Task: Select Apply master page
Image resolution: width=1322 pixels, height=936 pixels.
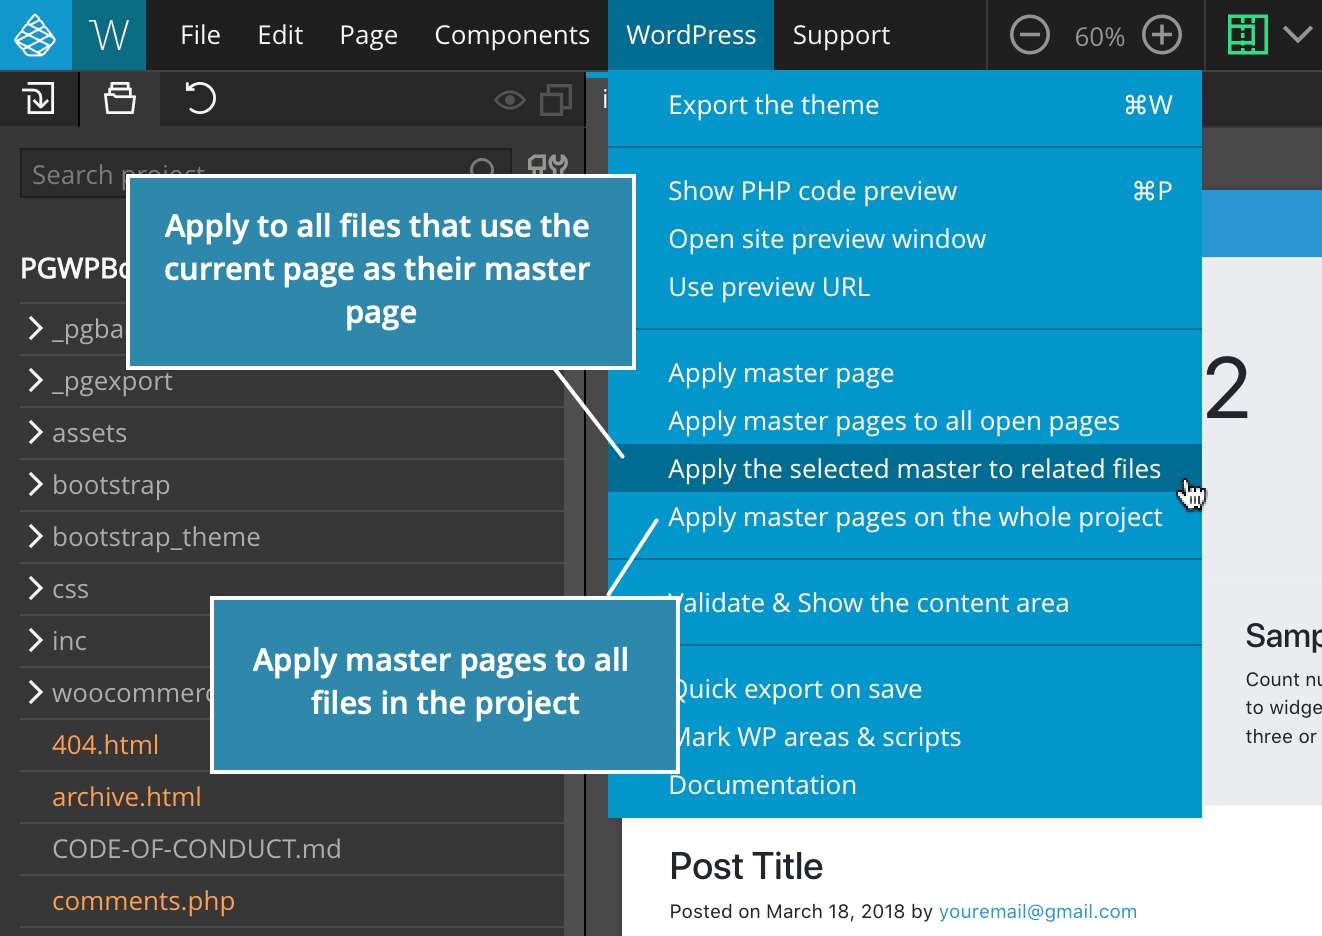Action: pyautogui.click(x=905, y=373)
